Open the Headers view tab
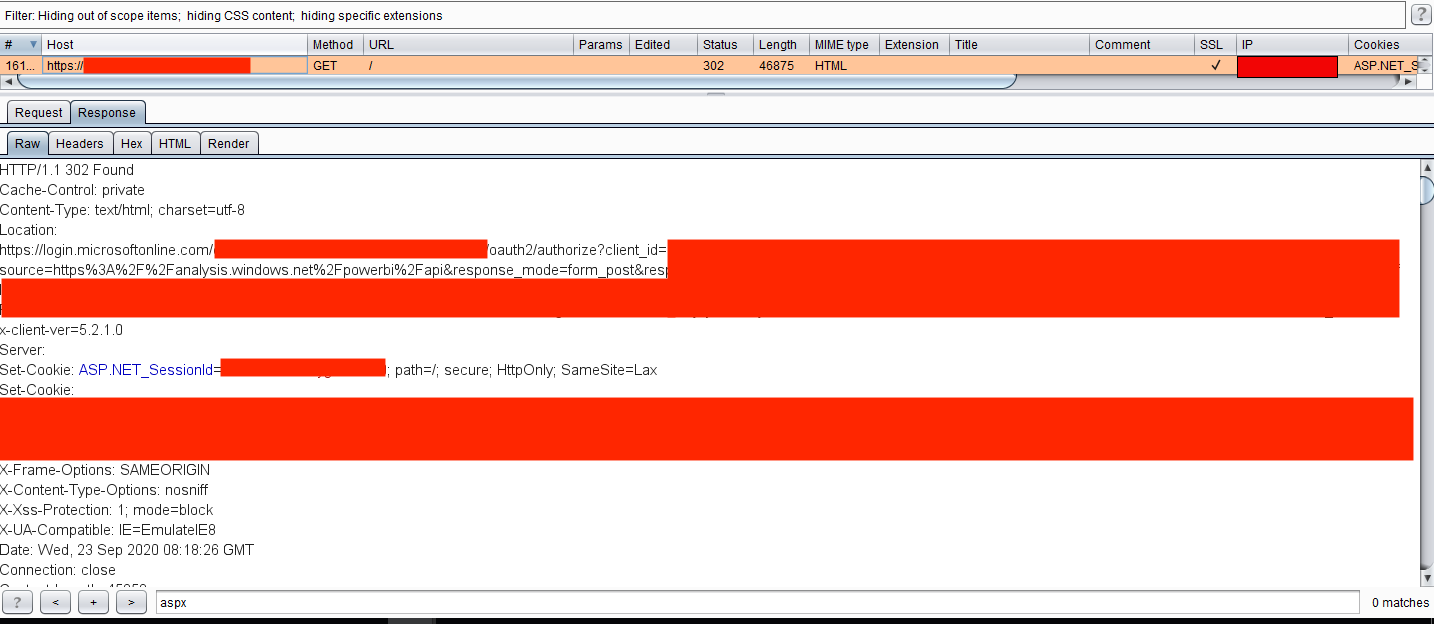This screenshot has height=624, width=1434. tap(80, 144)
